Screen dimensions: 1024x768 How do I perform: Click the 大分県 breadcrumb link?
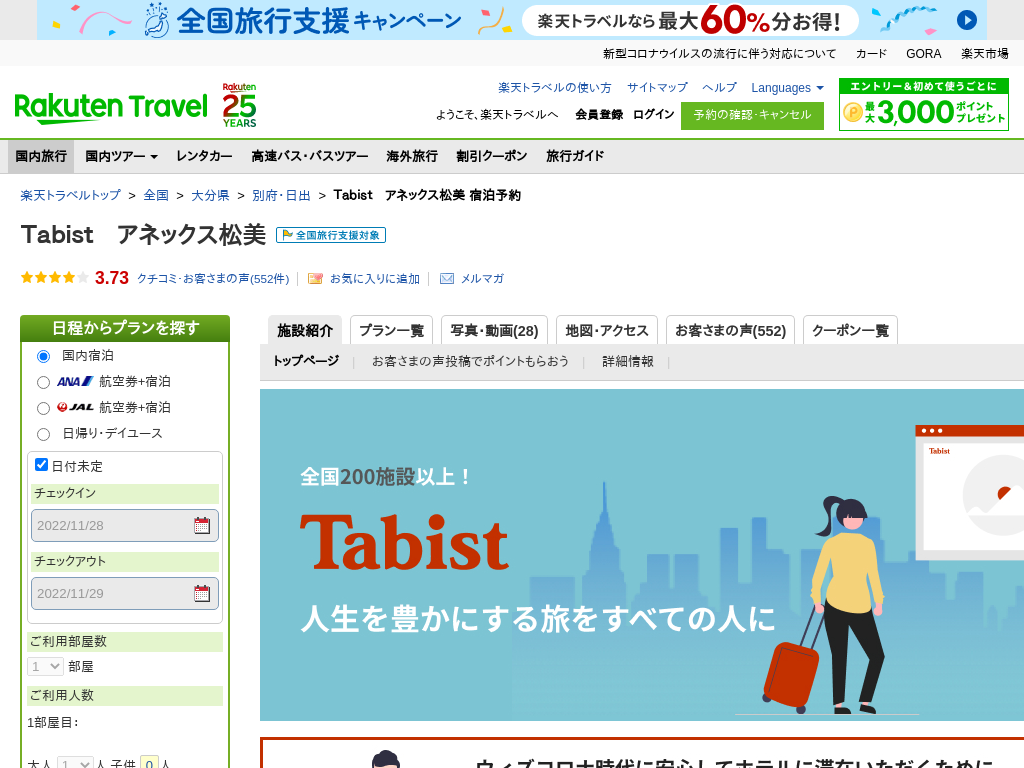click(x=210, y=195)
